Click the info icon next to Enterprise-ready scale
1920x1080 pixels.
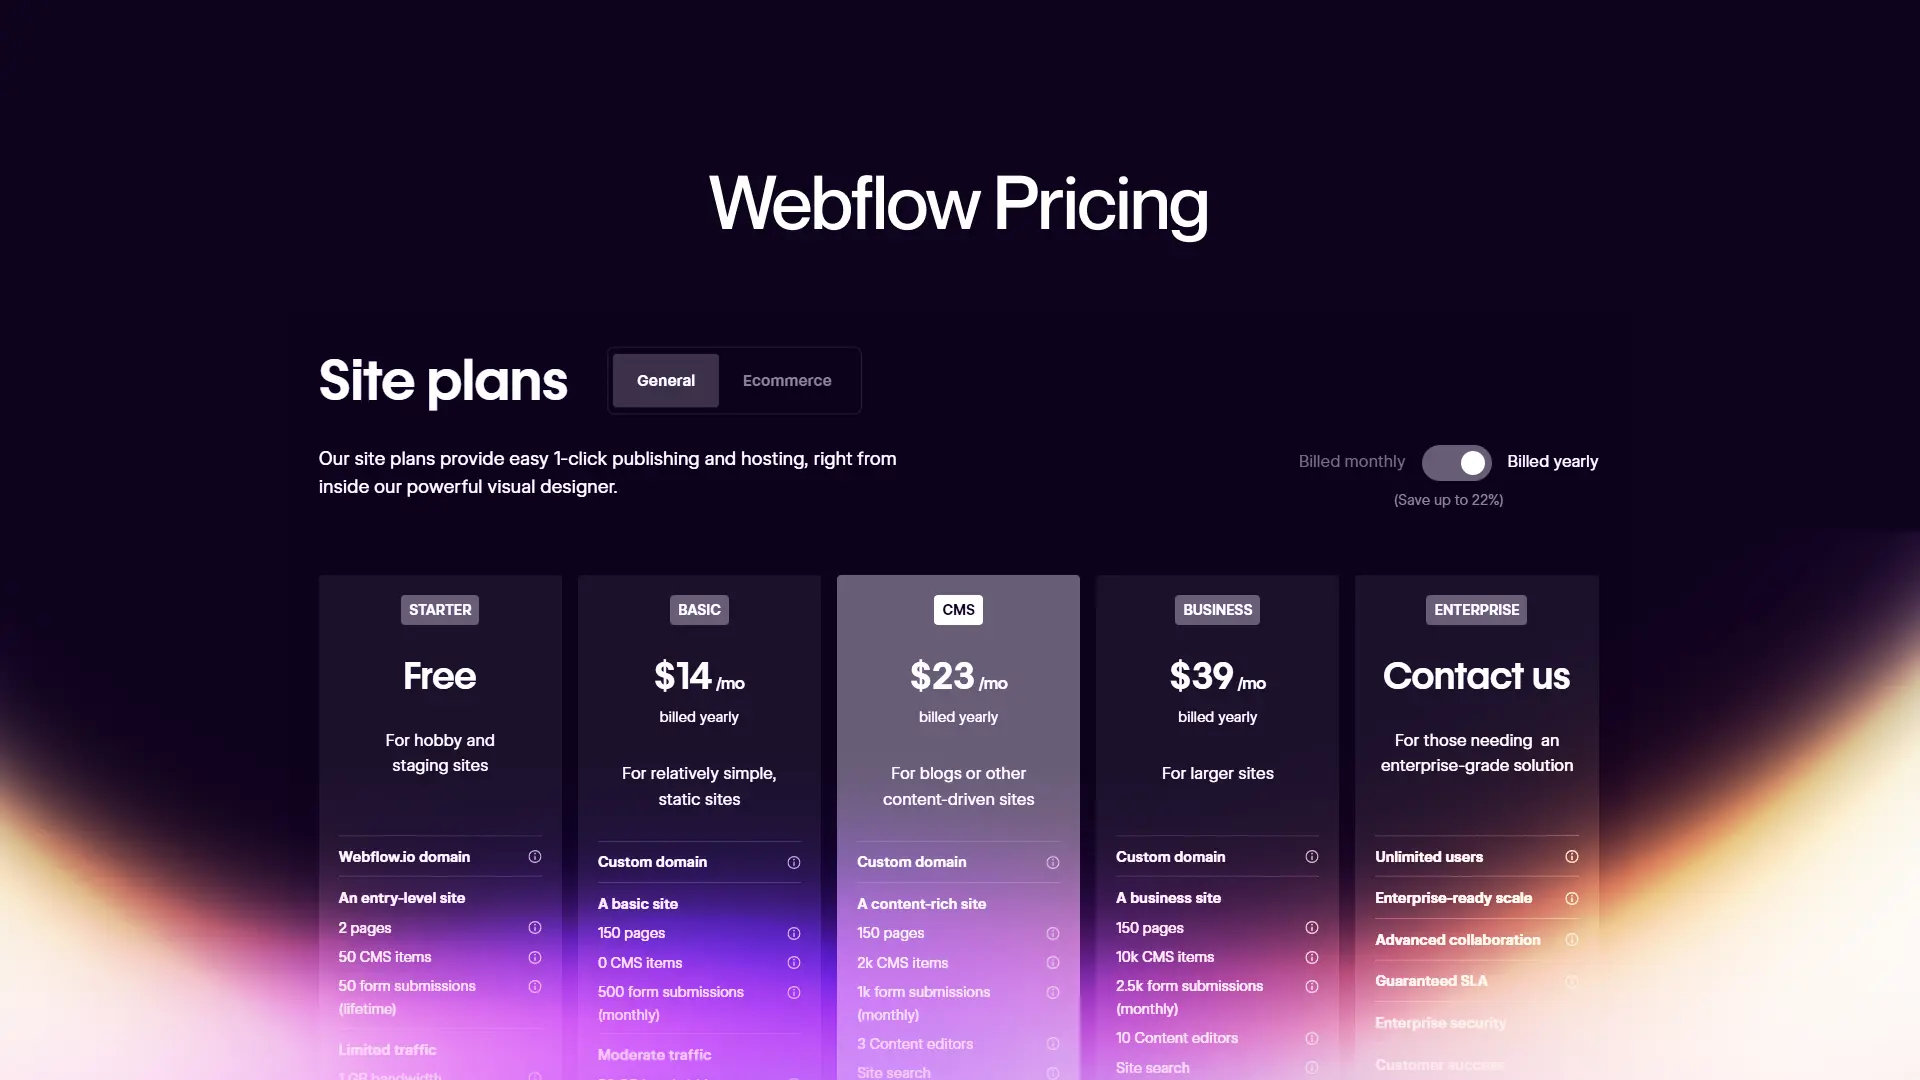1571,899
